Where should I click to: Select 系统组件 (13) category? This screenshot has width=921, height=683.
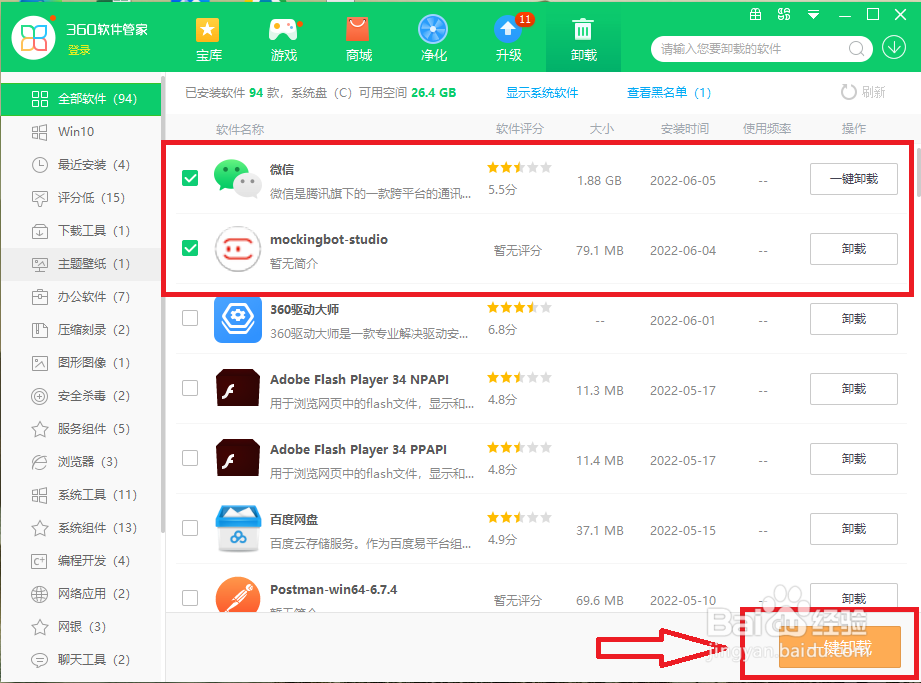(x=81, y=527)
